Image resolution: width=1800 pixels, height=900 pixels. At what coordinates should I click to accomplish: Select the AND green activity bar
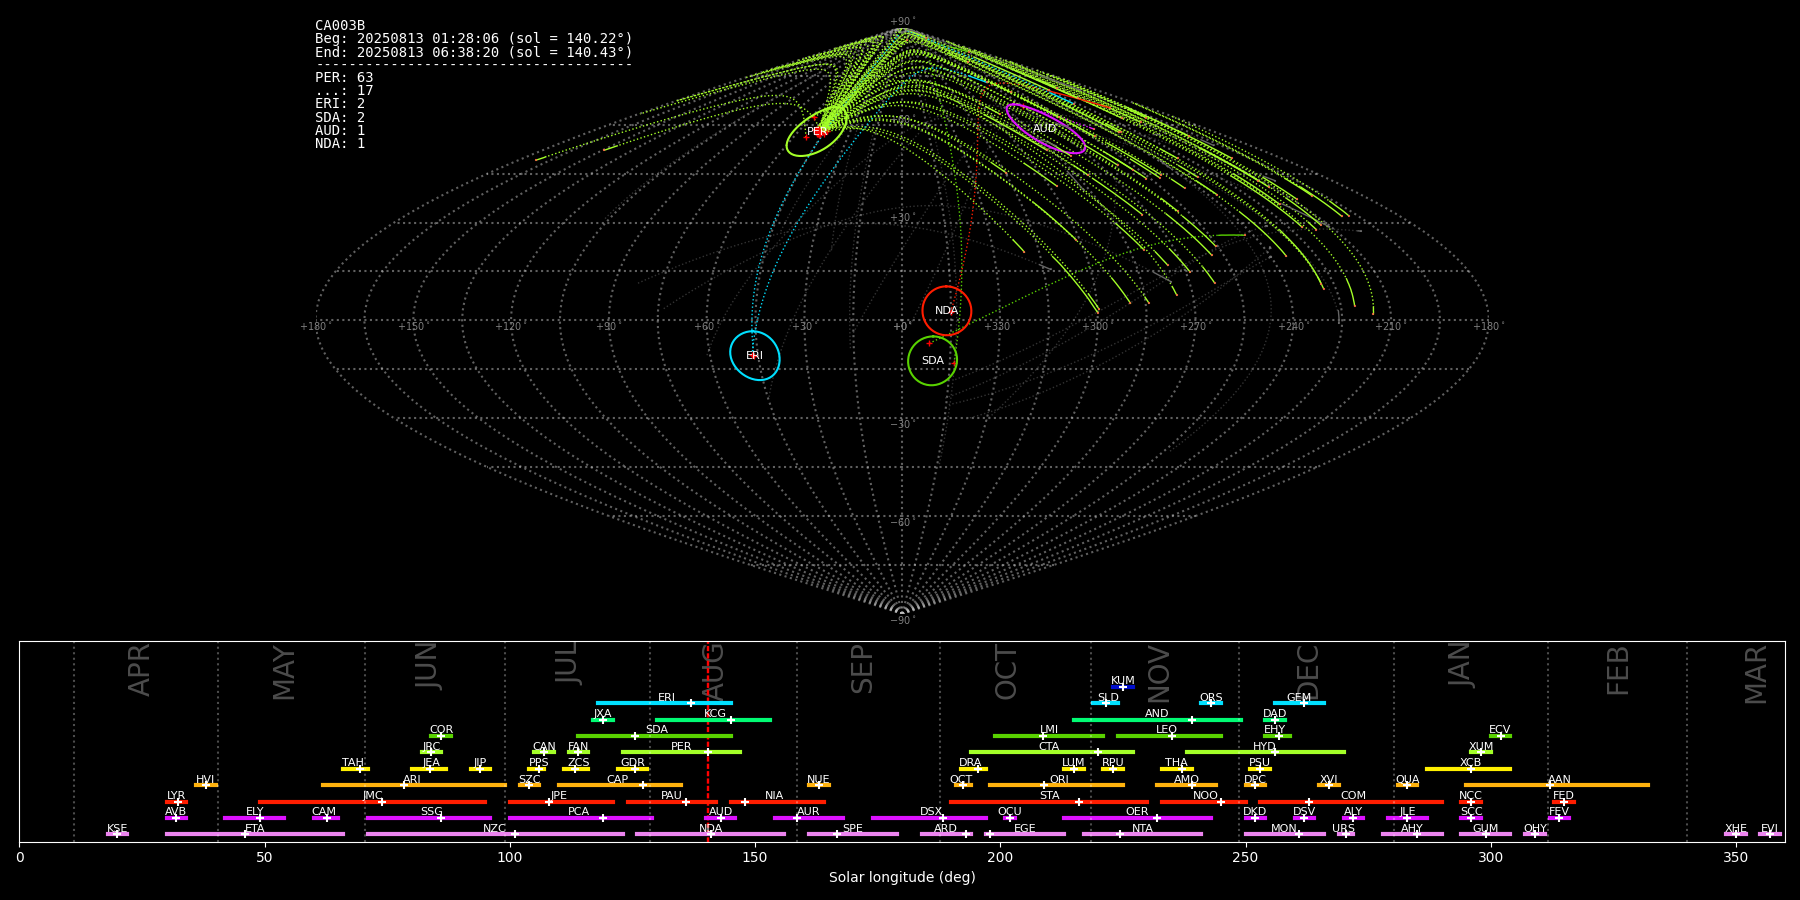(1157, 719)
